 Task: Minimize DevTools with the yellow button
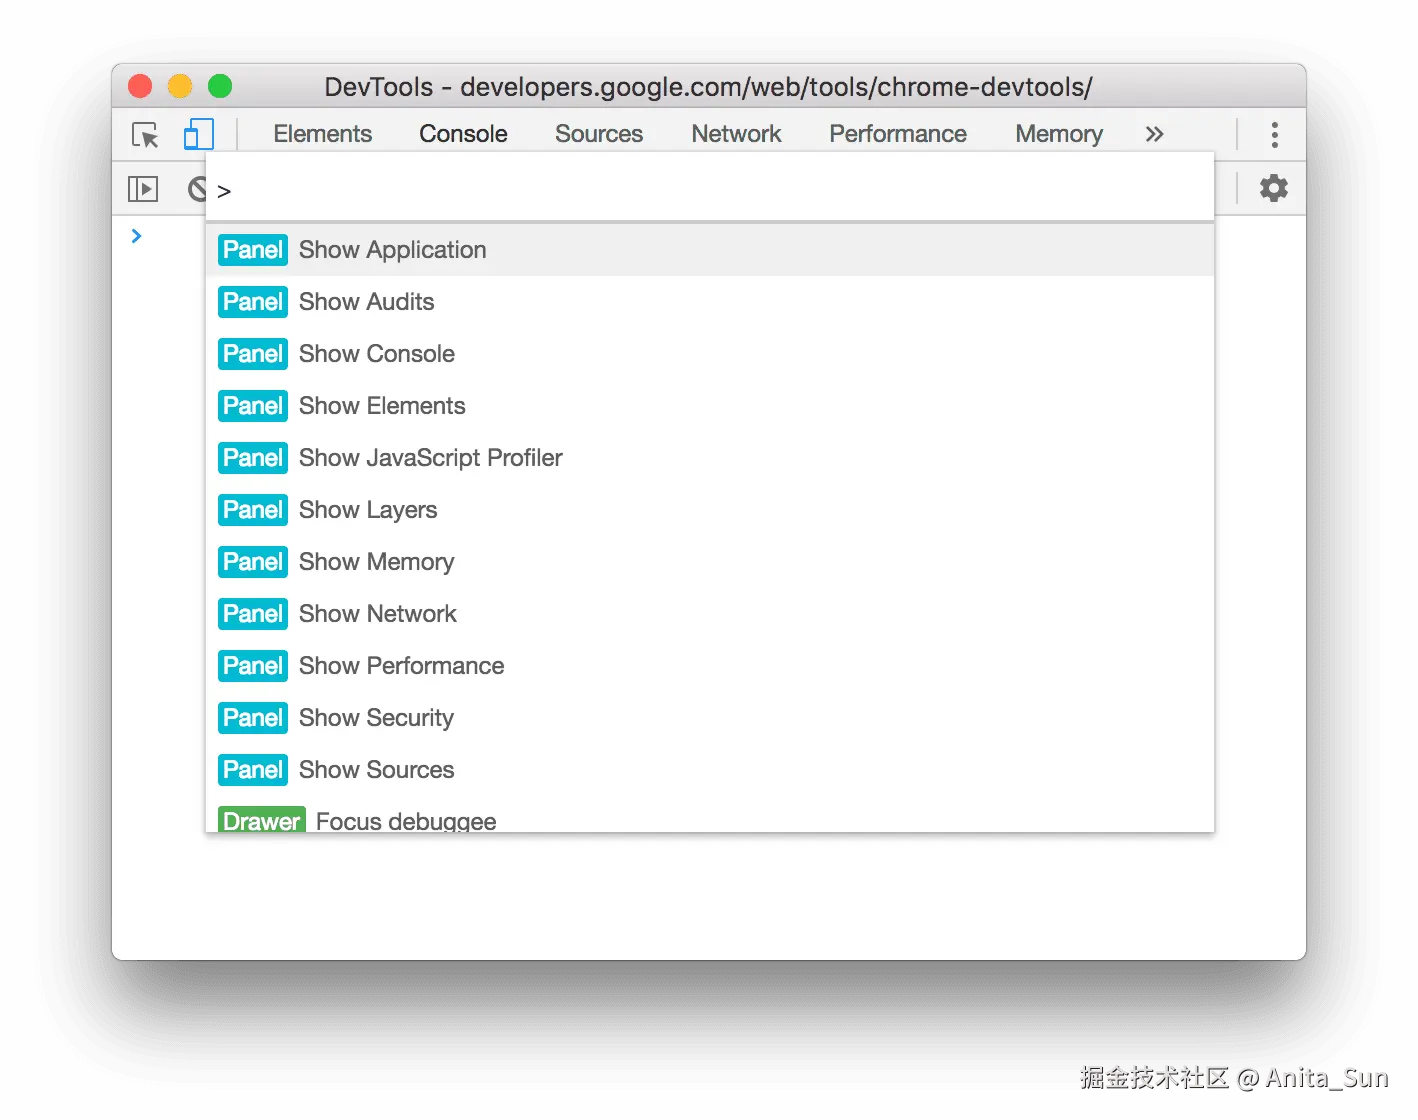[180, 86]
